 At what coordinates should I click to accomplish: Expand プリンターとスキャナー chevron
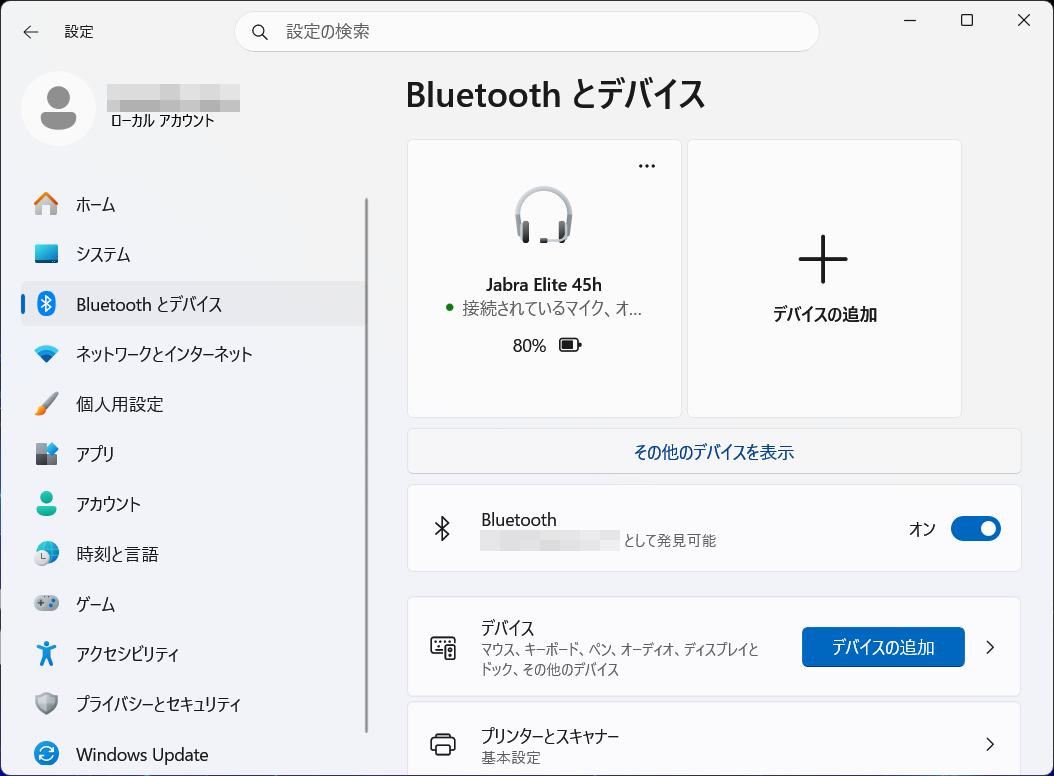(989, 744)
